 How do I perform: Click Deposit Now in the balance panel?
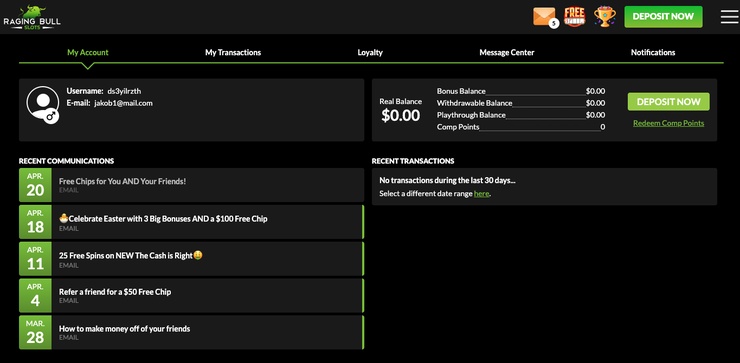[668, 101]
